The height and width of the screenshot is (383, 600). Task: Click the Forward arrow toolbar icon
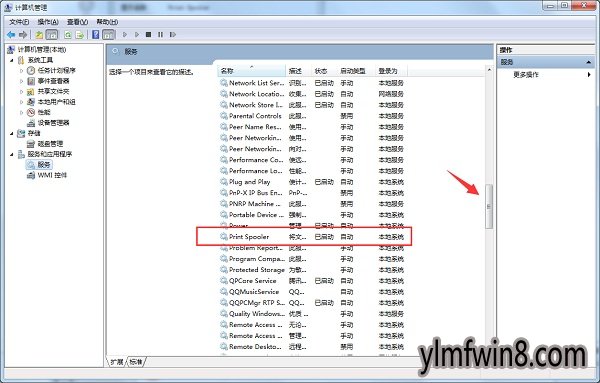(23, 35)
